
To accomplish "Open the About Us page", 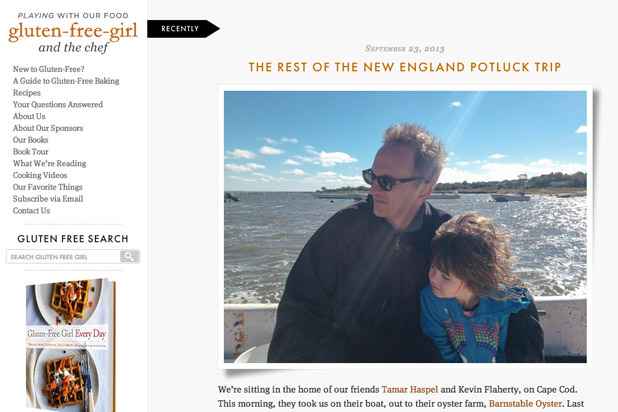I will [x=29, y=116].
